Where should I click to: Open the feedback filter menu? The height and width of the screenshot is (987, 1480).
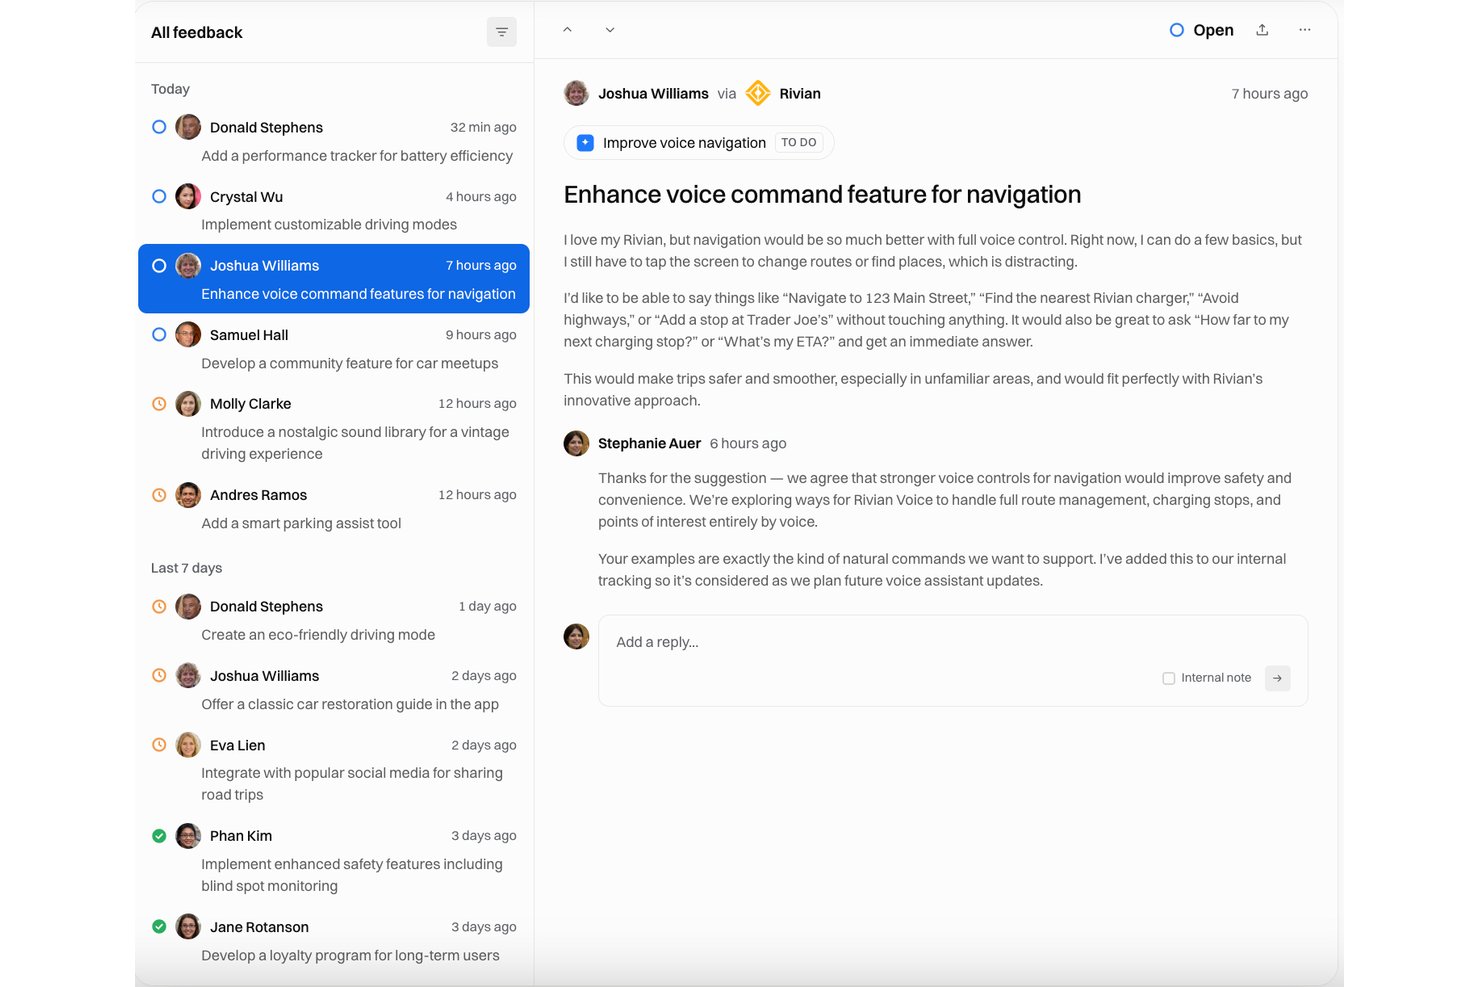[x=501, y=32]
